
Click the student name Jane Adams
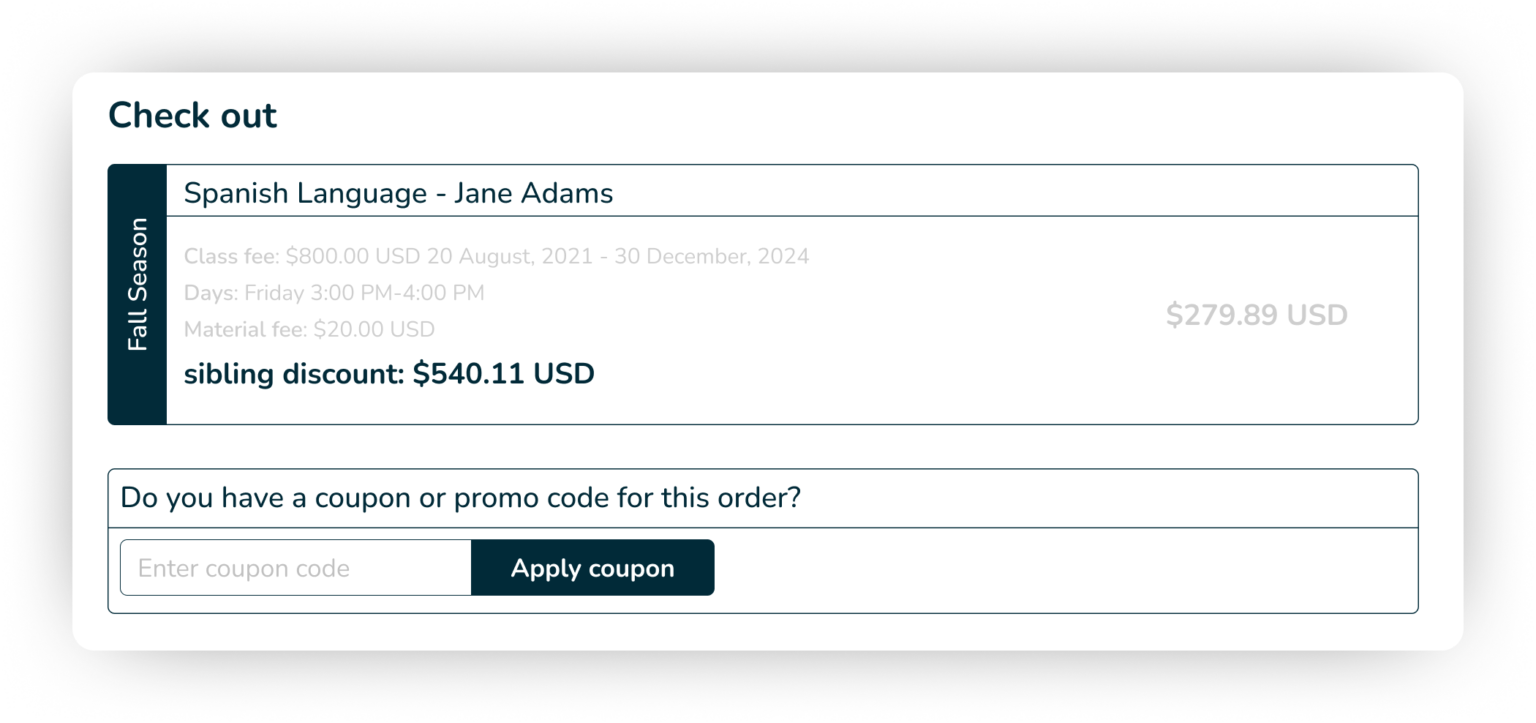click(x=534, y=193)
